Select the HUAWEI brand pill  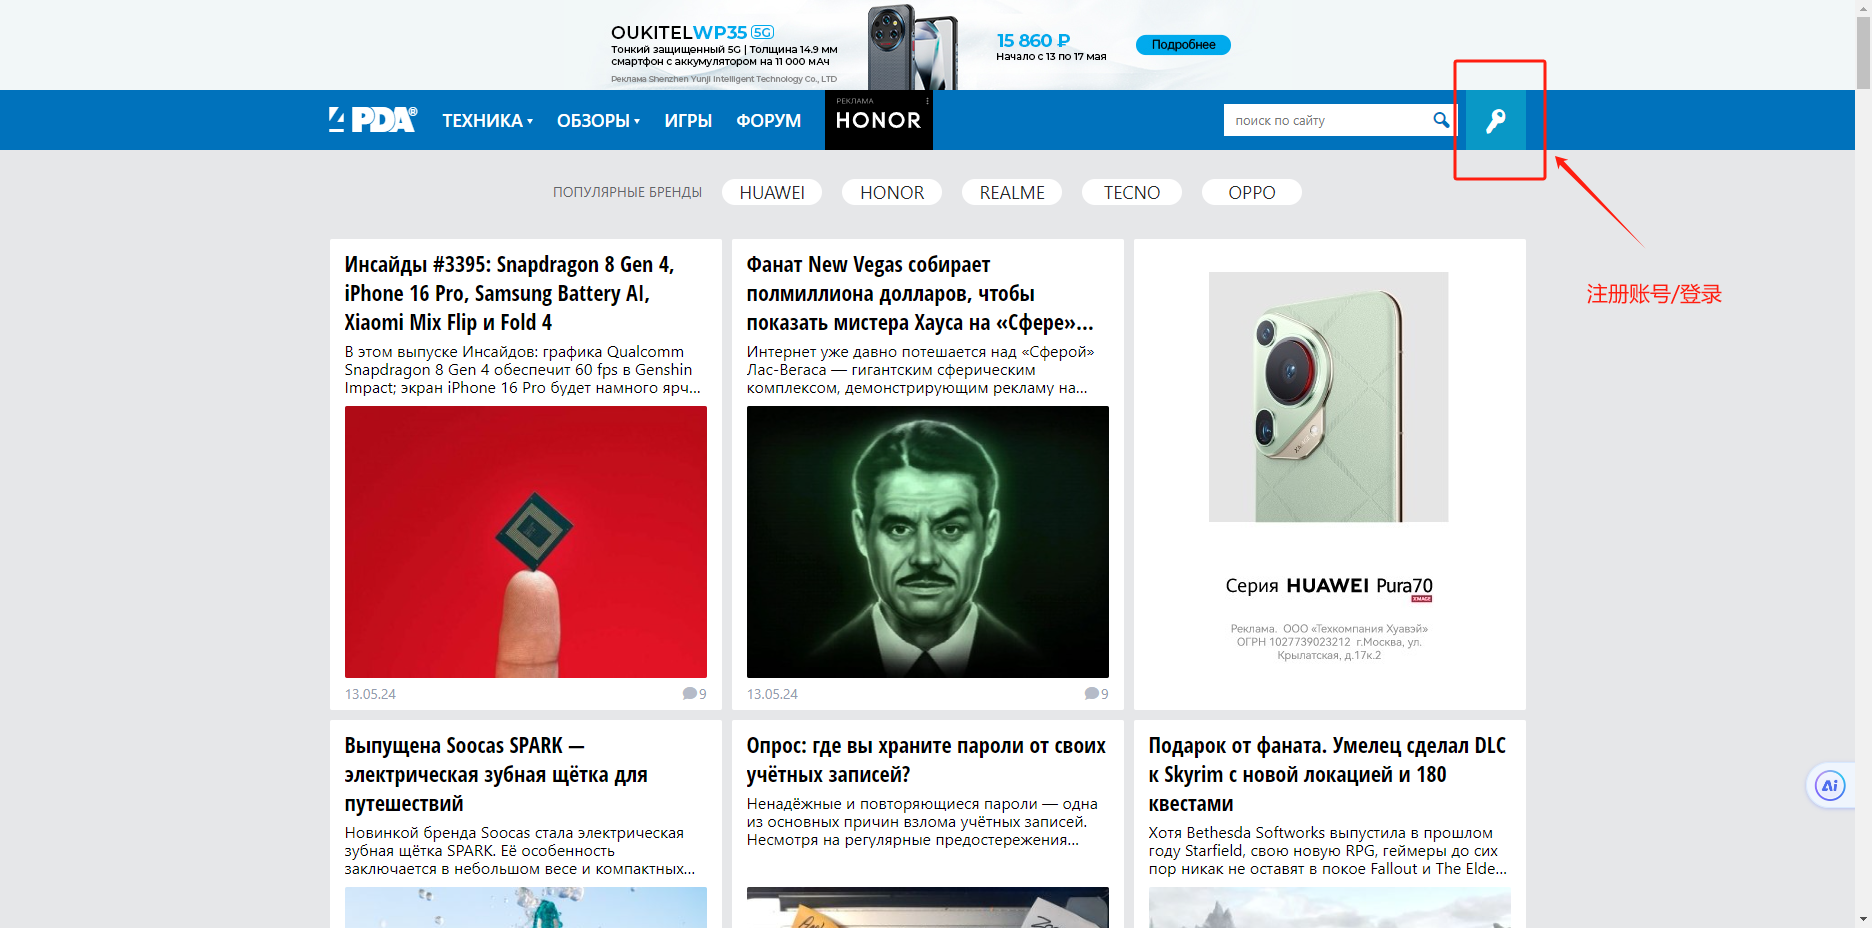point(771,192)
